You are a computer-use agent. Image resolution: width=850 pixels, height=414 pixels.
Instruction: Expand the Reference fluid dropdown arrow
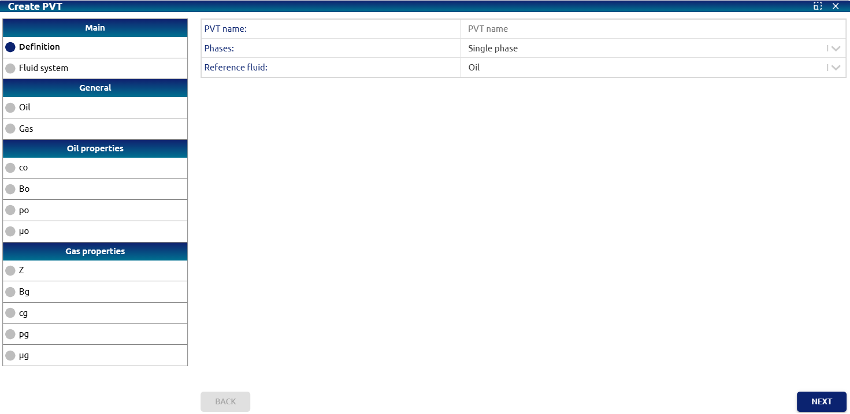[834, 68]
